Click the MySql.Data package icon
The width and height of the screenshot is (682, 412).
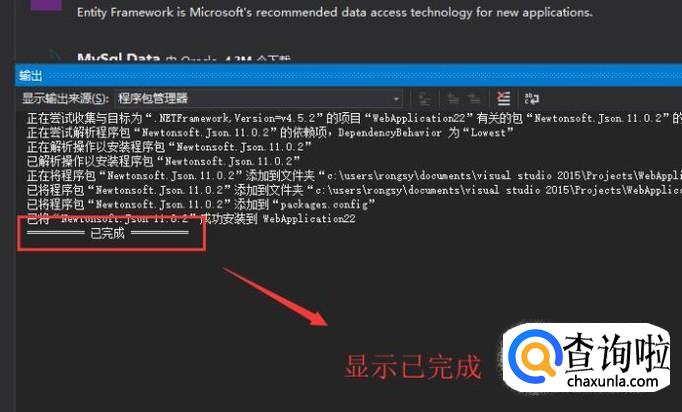[x=54, y=57]
